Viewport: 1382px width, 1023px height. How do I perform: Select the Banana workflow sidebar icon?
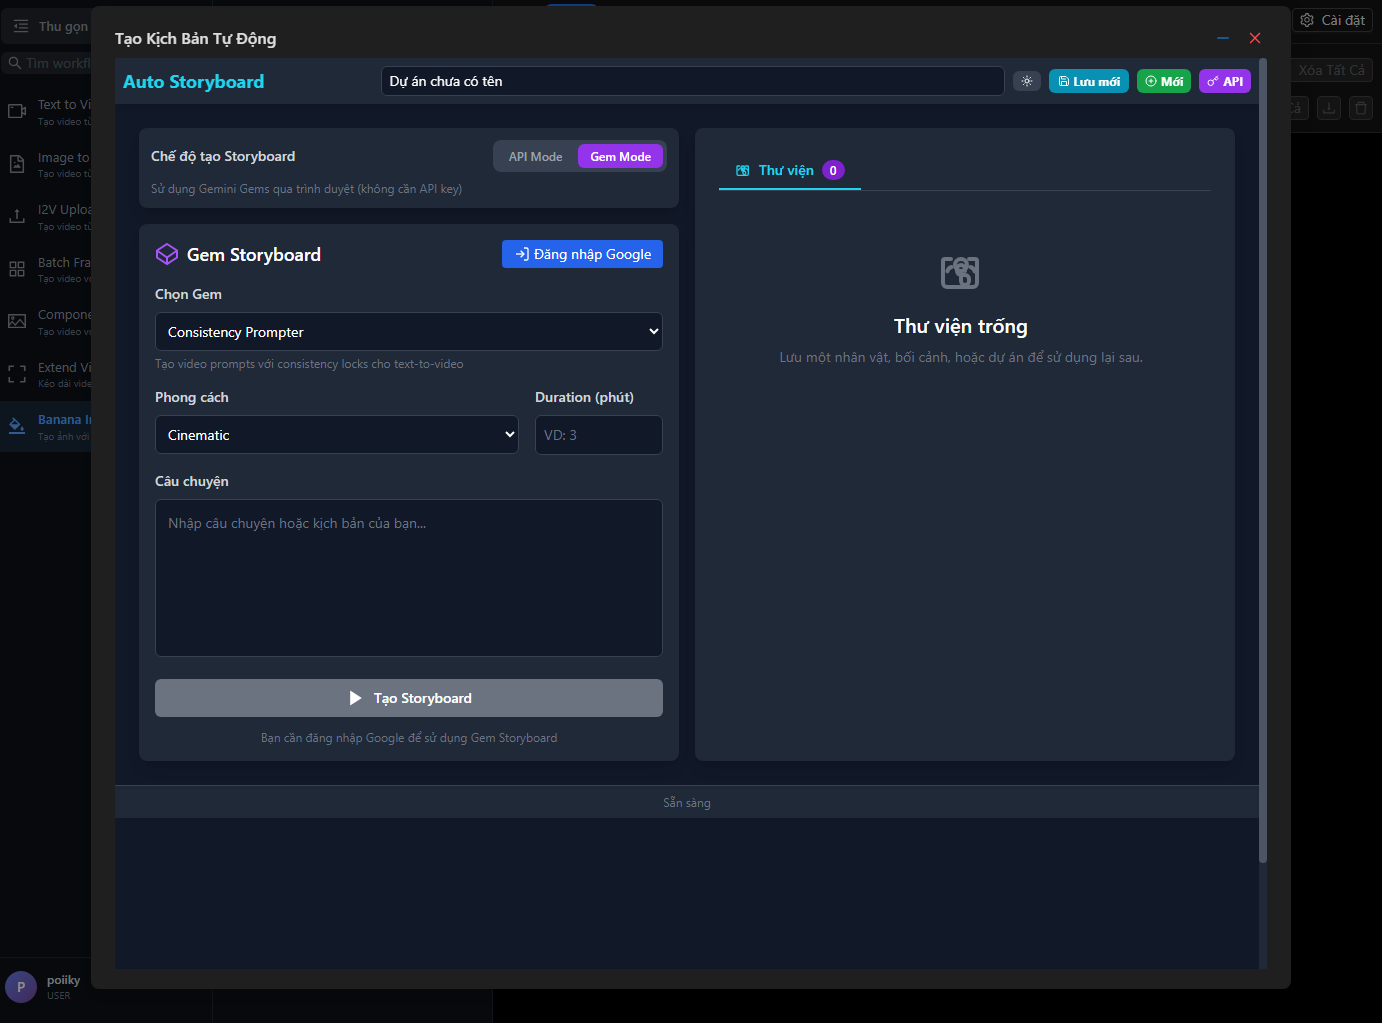(x=17, y=427)
